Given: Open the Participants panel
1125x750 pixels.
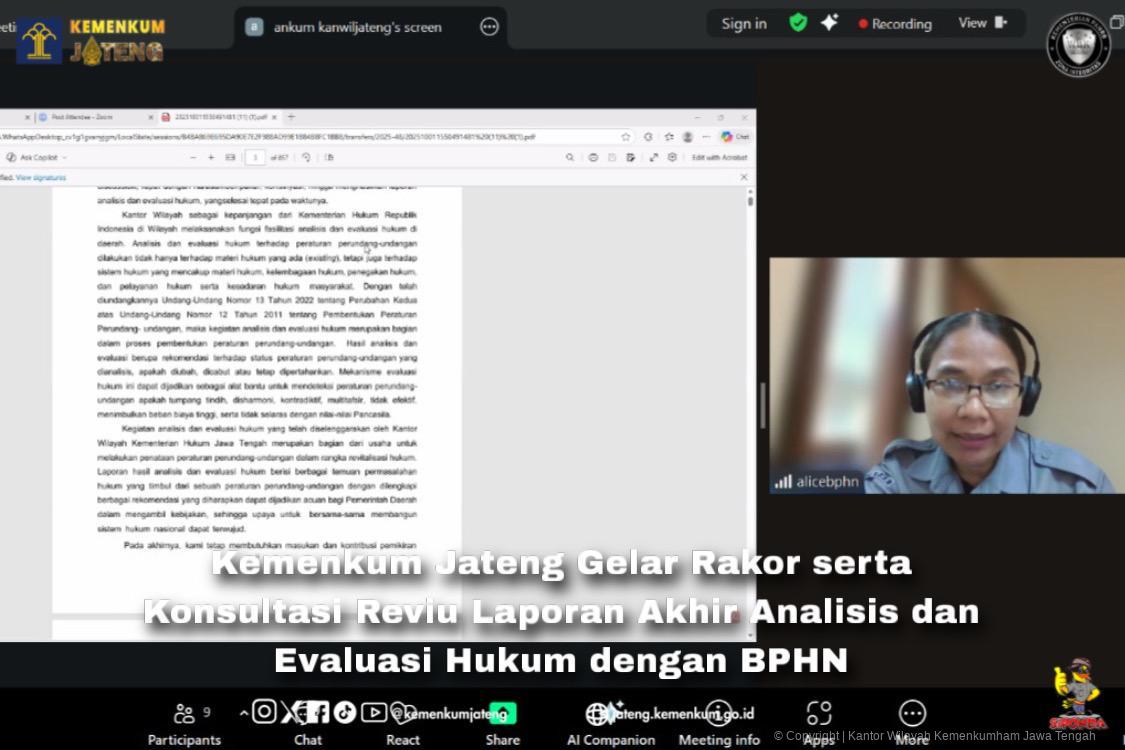Looking at the screenshot, I should 184,724.
